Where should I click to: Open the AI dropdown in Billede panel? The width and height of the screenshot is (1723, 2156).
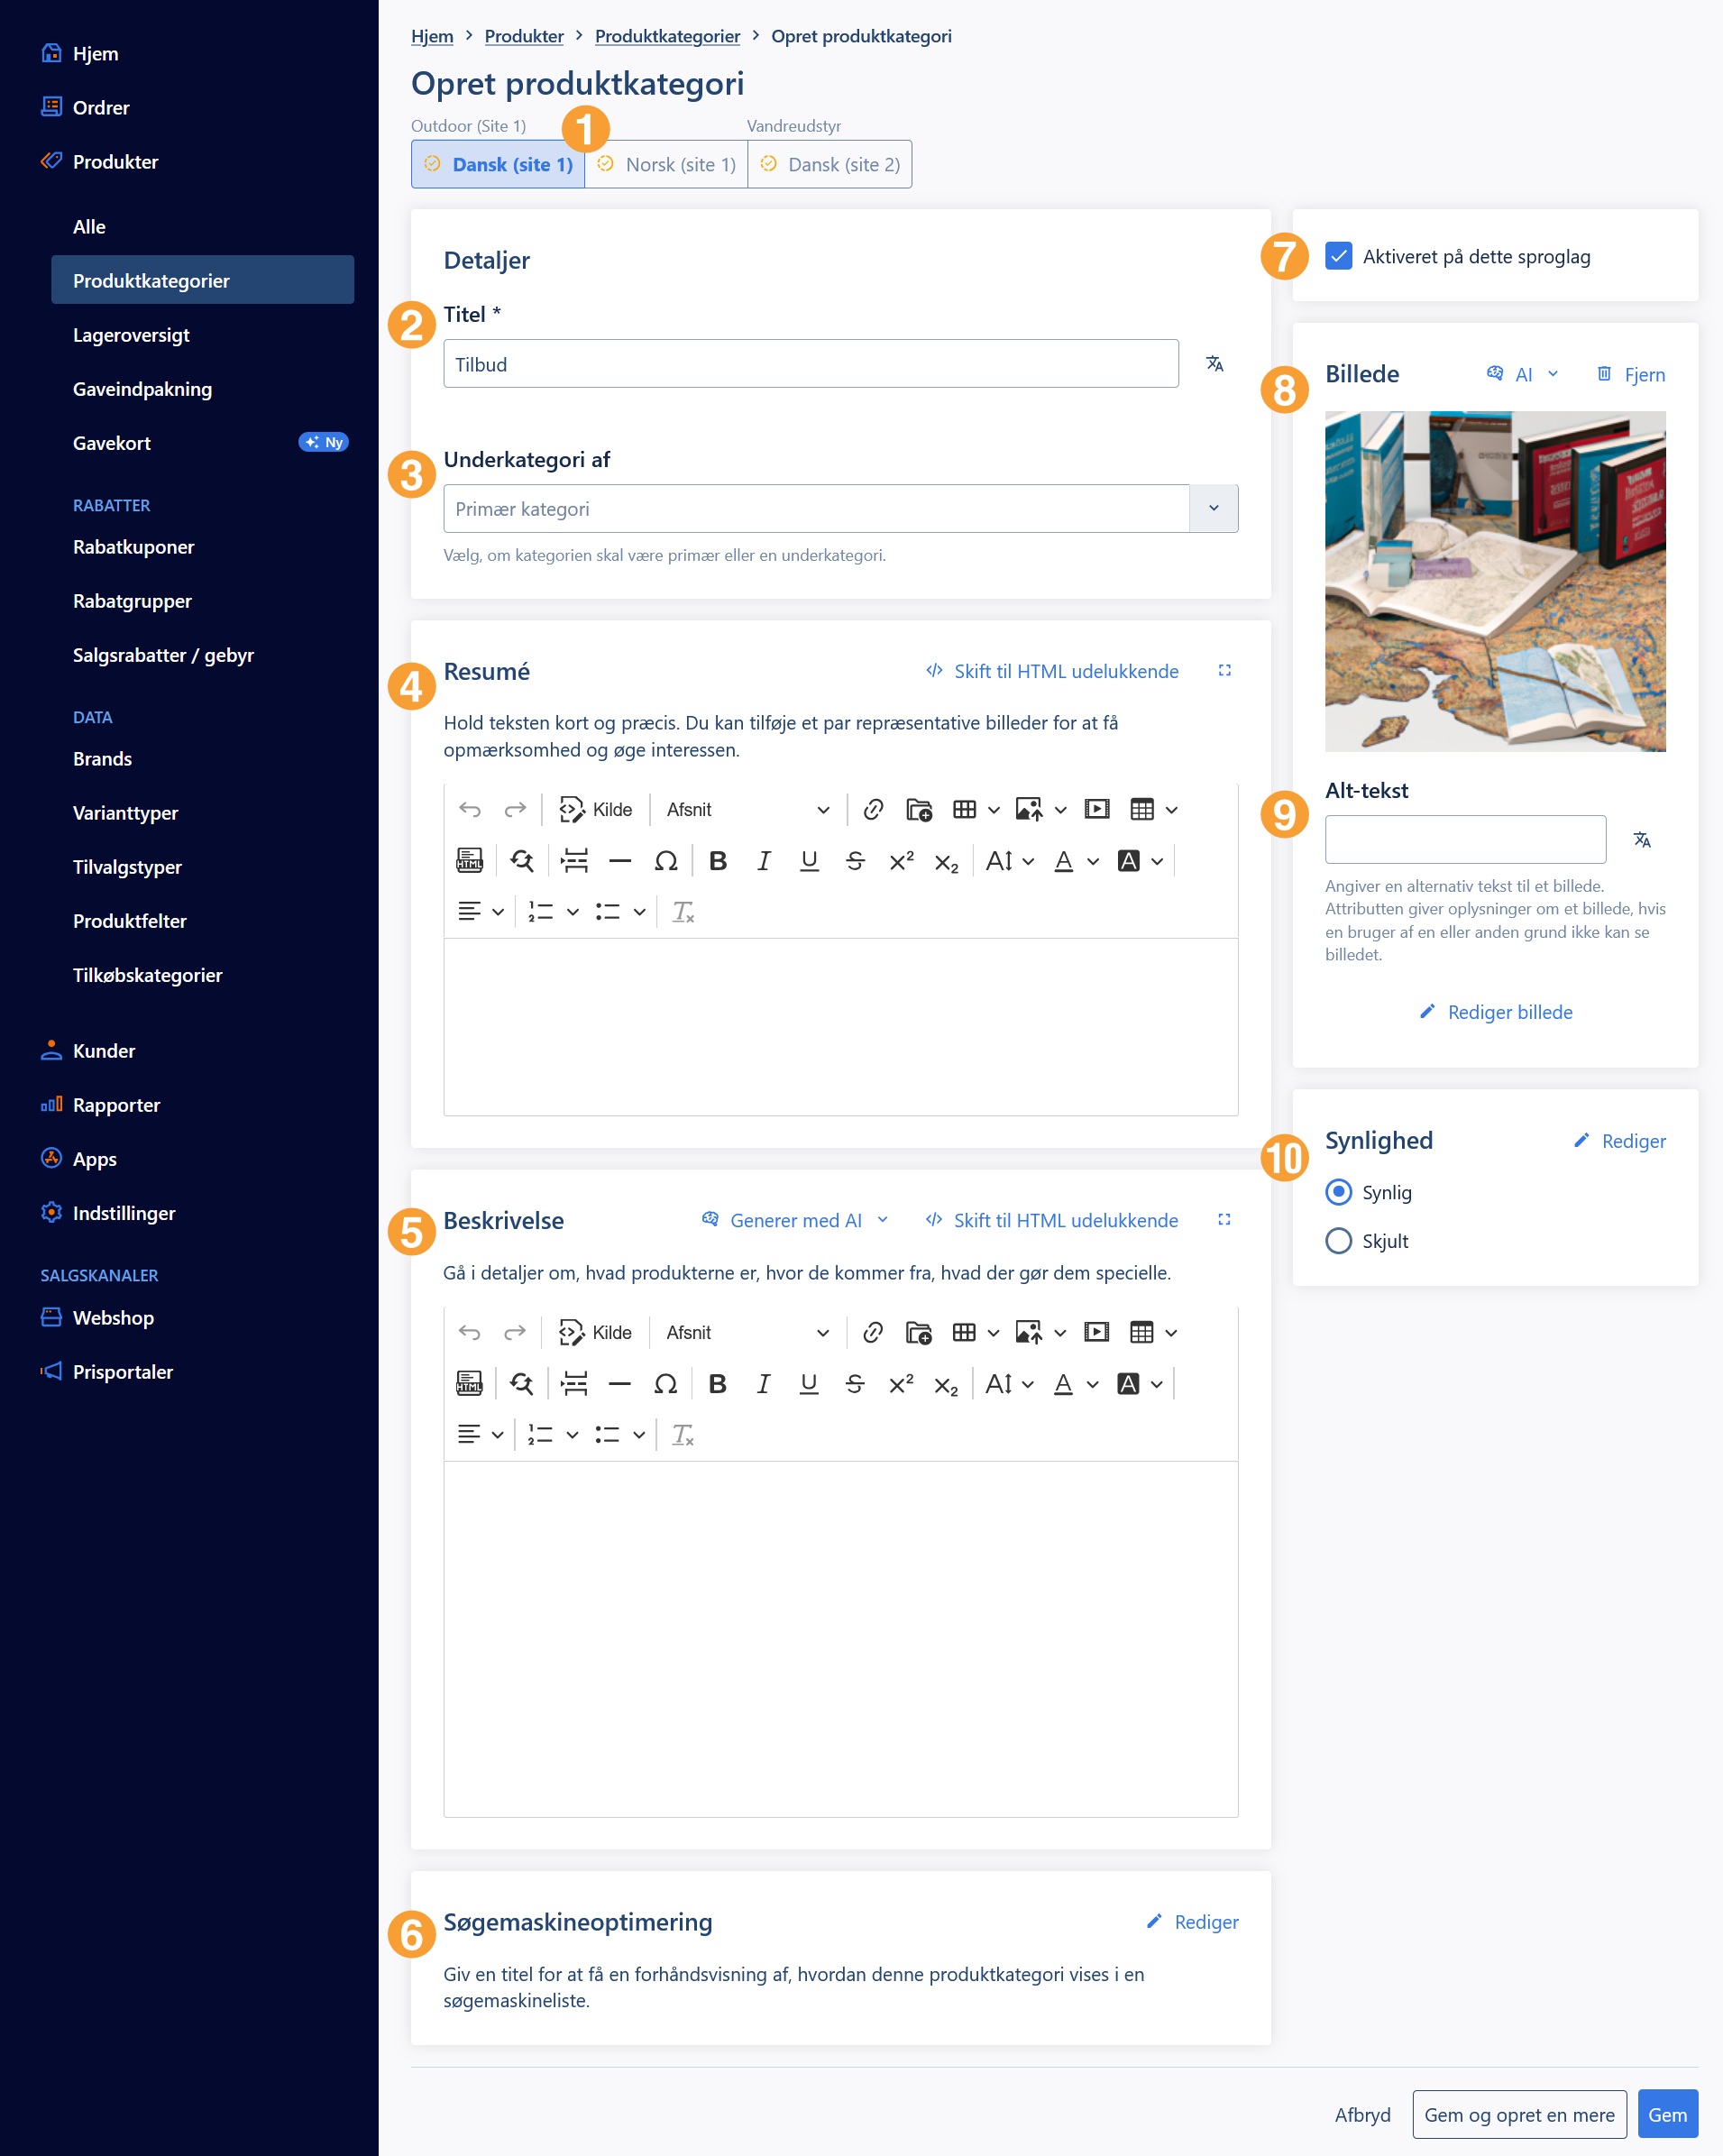click(1523, 374)
